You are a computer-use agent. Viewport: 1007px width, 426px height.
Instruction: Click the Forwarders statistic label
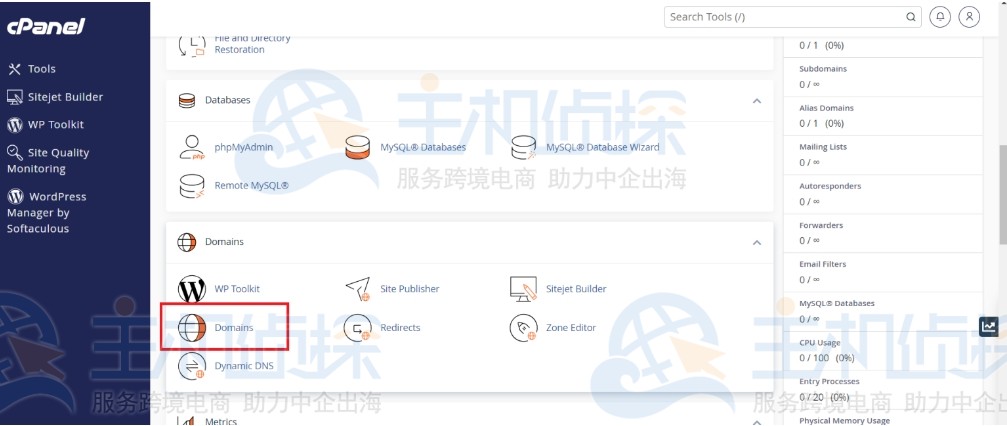point(821,226)
